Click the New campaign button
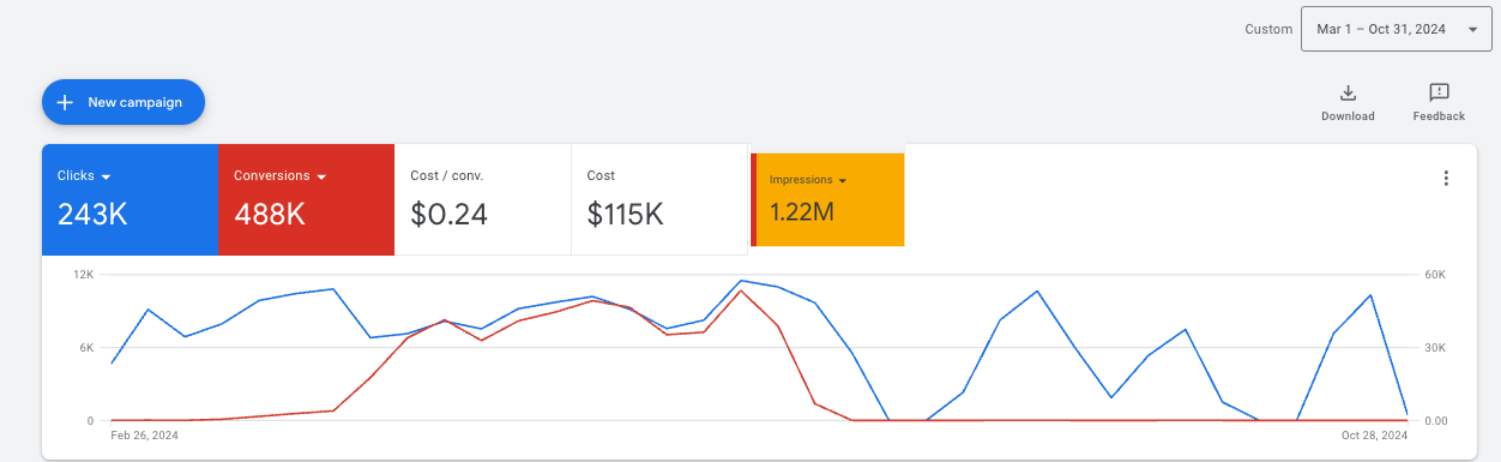 [123, 102]
